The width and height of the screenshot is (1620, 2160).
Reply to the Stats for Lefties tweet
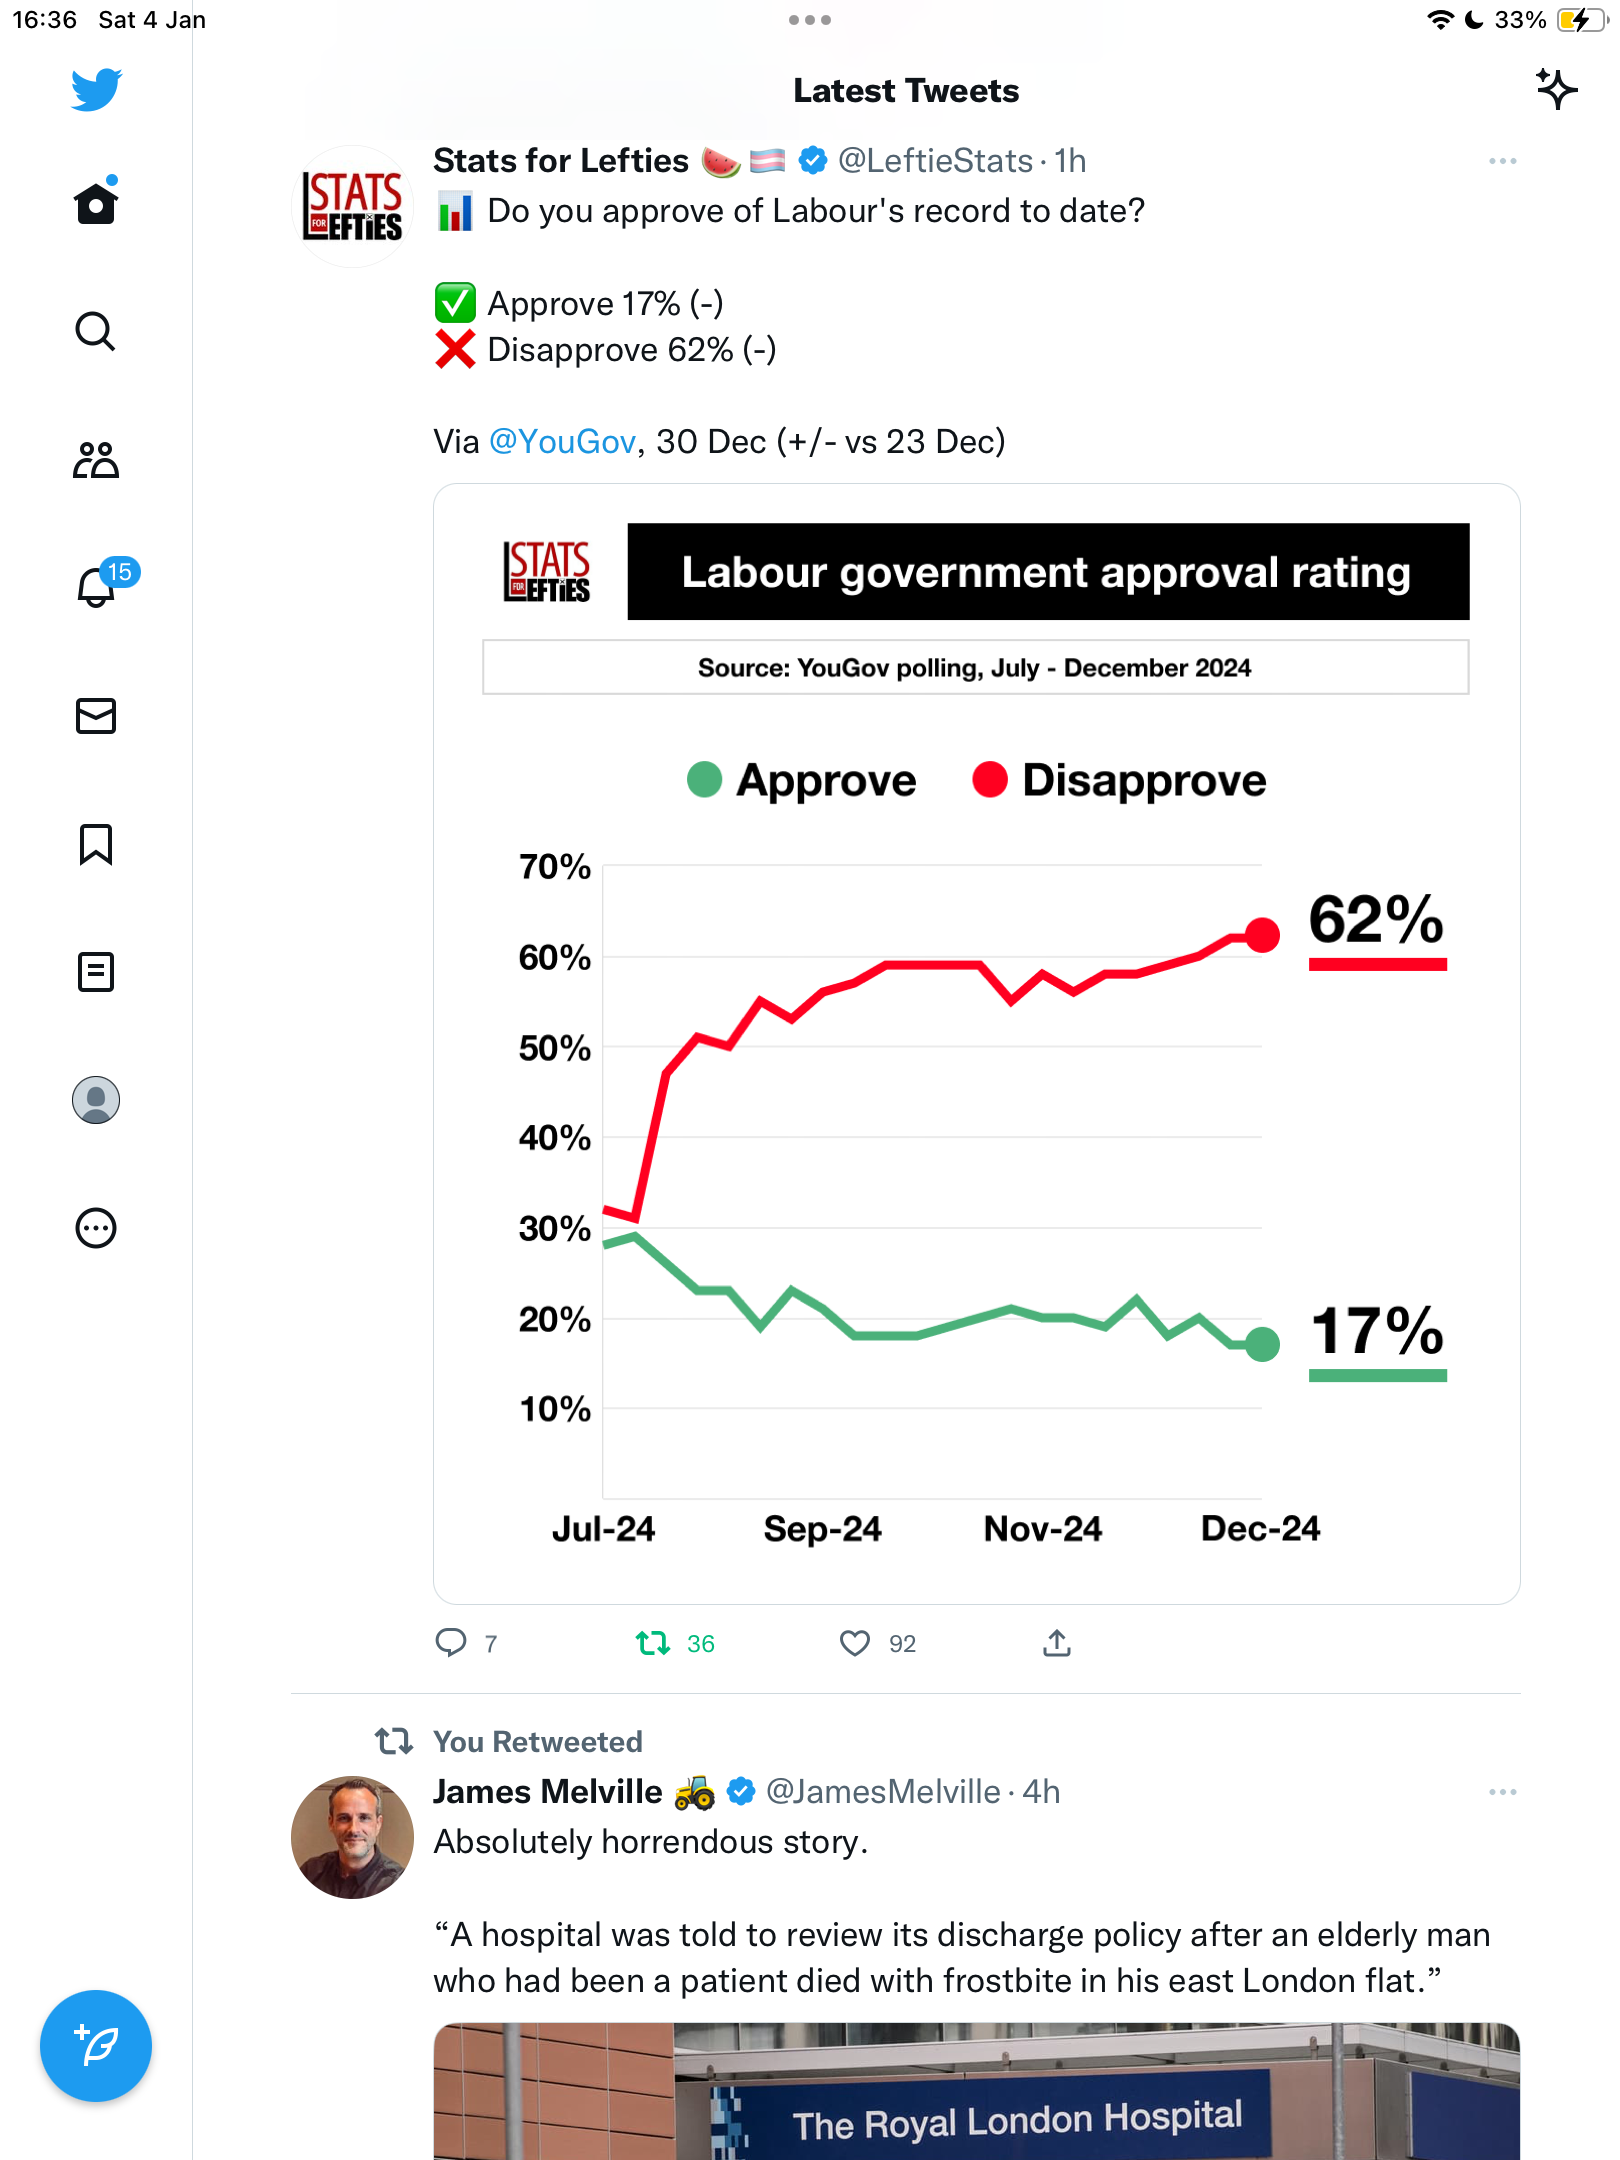[x=451, y=1643]
